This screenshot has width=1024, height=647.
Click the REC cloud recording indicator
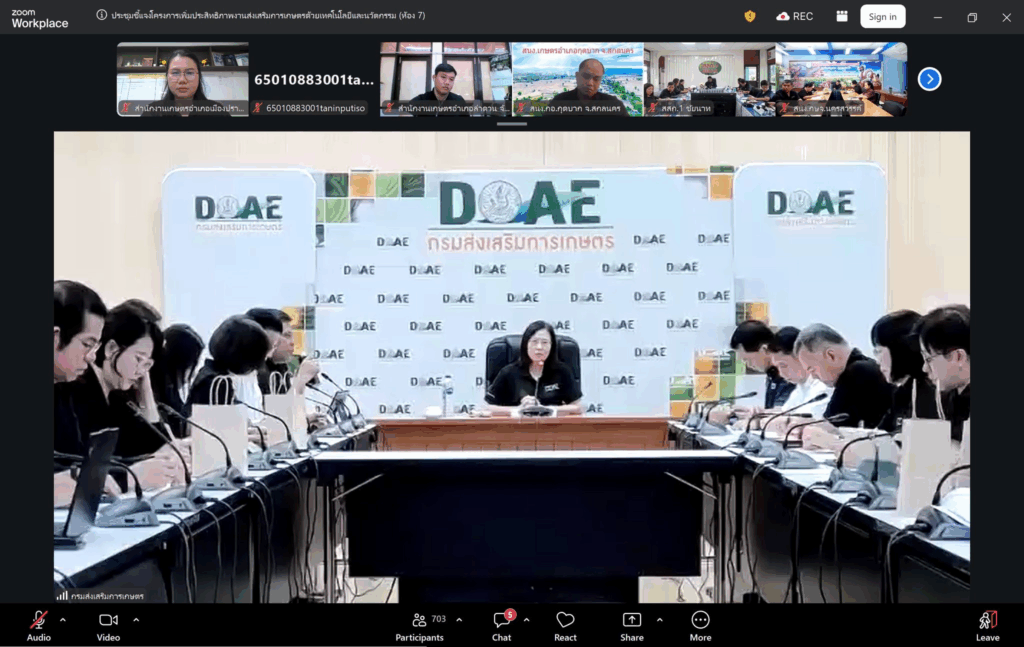(x=794, y=16)
